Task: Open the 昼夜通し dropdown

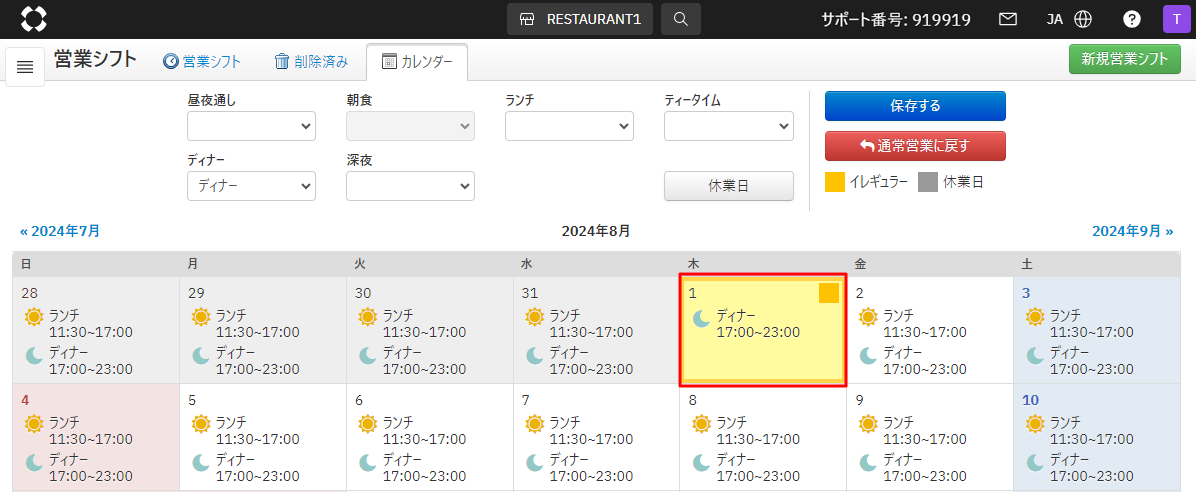Action: coord(251,126)
